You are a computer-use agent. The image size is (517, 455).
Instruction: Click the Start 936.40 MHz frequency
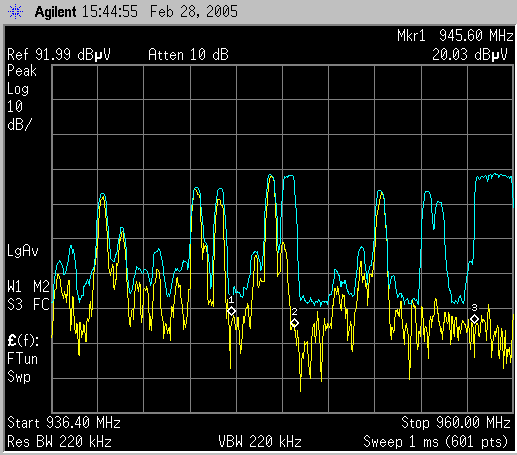point(64,423)
